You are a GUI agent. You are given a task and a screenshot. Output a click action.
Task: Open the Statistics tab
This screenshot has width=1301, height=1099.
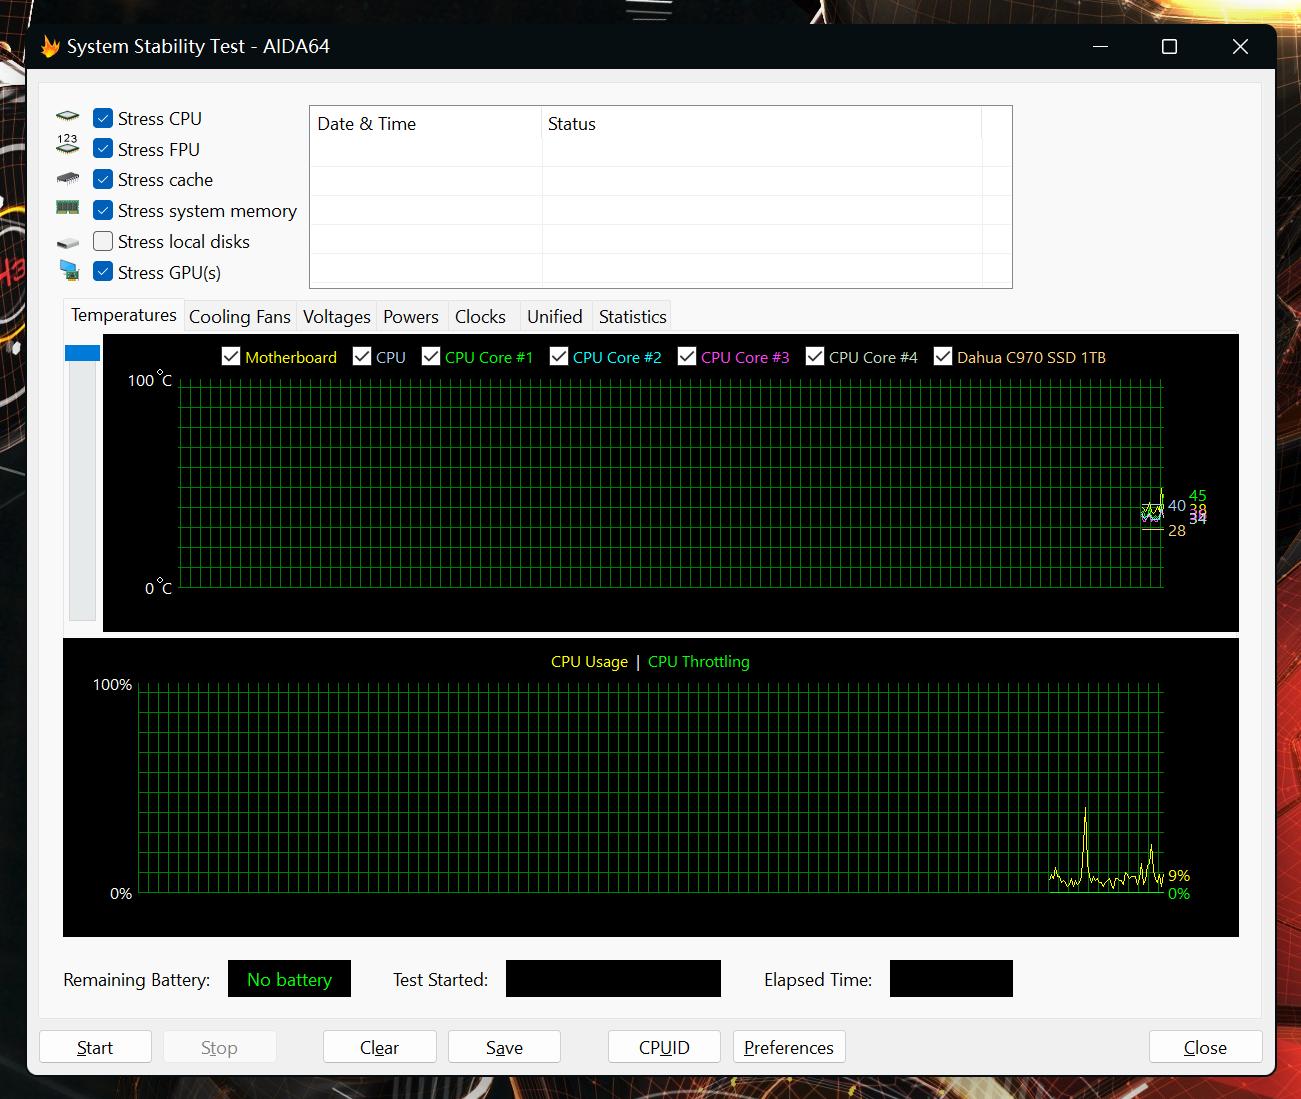coord(632,317)
